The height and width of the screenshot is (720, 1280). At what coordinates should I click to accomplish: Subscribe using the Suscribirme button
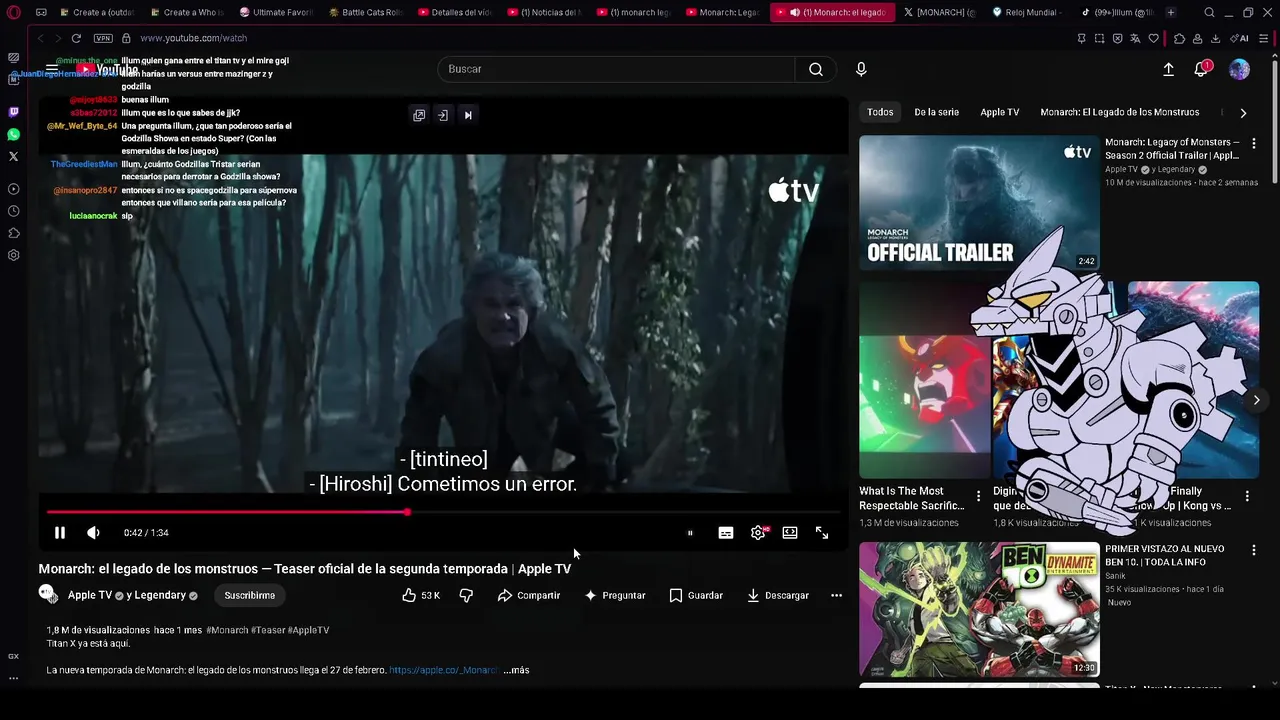250,595
